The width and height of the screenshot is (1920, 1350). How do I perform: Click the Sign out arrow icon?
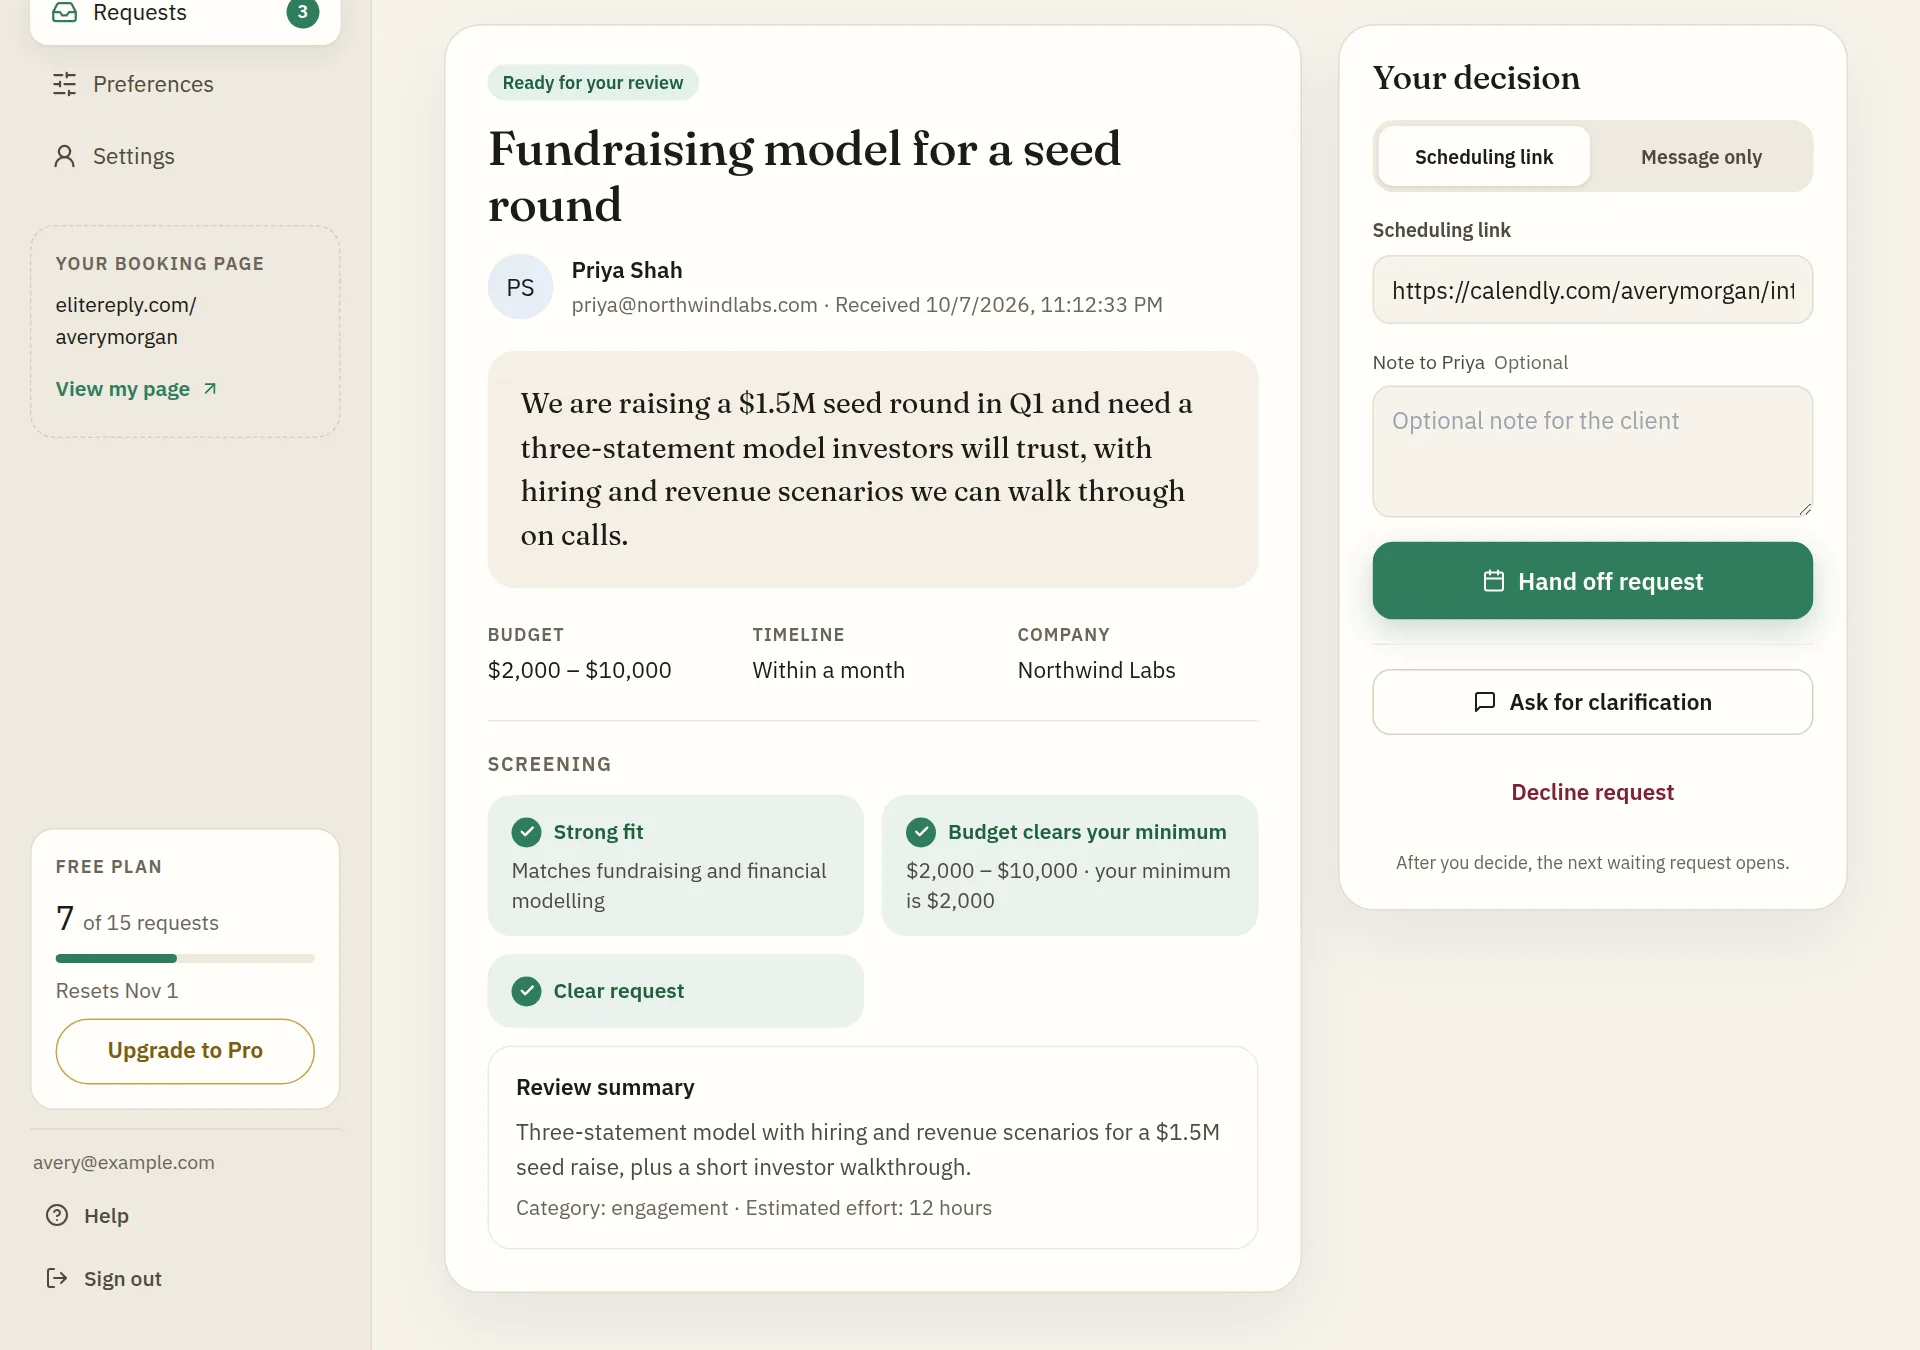pyautogui.click(x=58, y=1278)
